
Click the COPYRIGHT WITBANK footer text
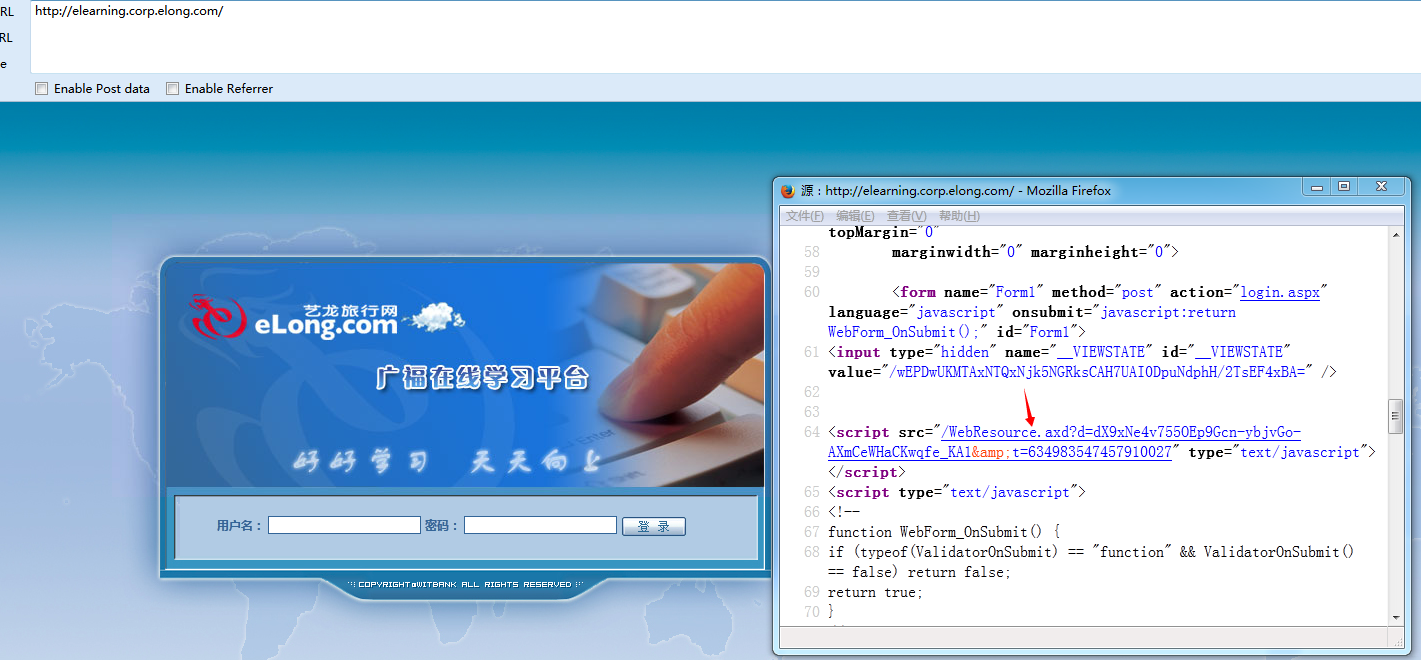[x=465, y=584]
